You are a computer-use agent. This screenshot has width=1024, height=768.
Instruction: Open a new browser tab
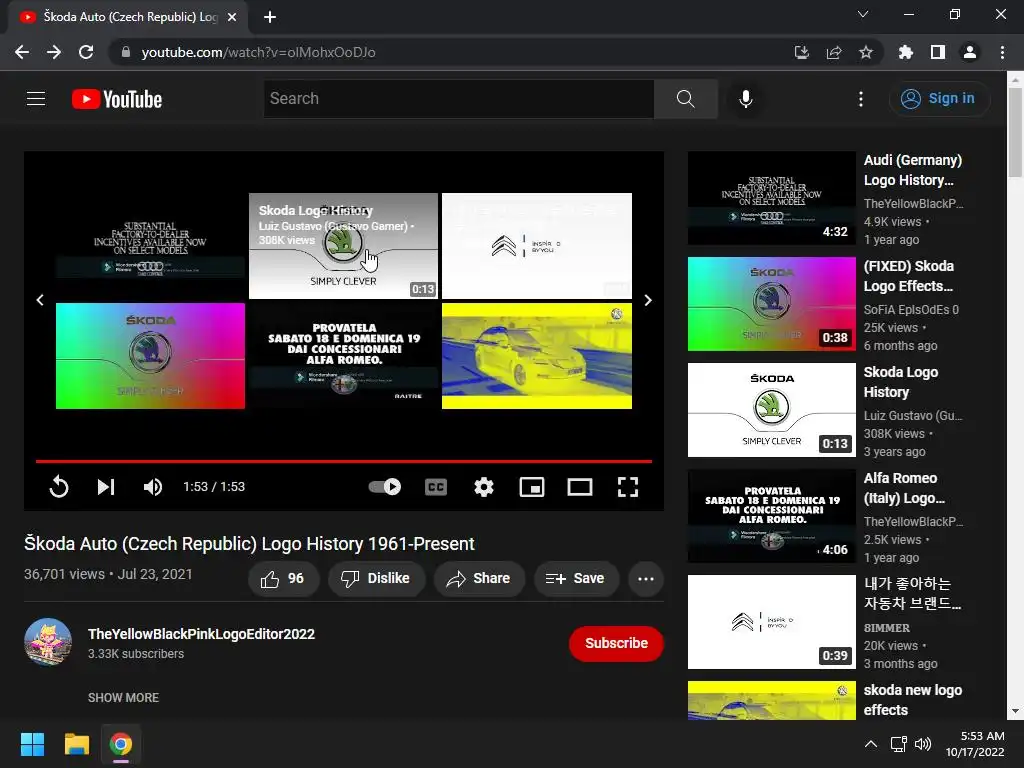[270, 17]
